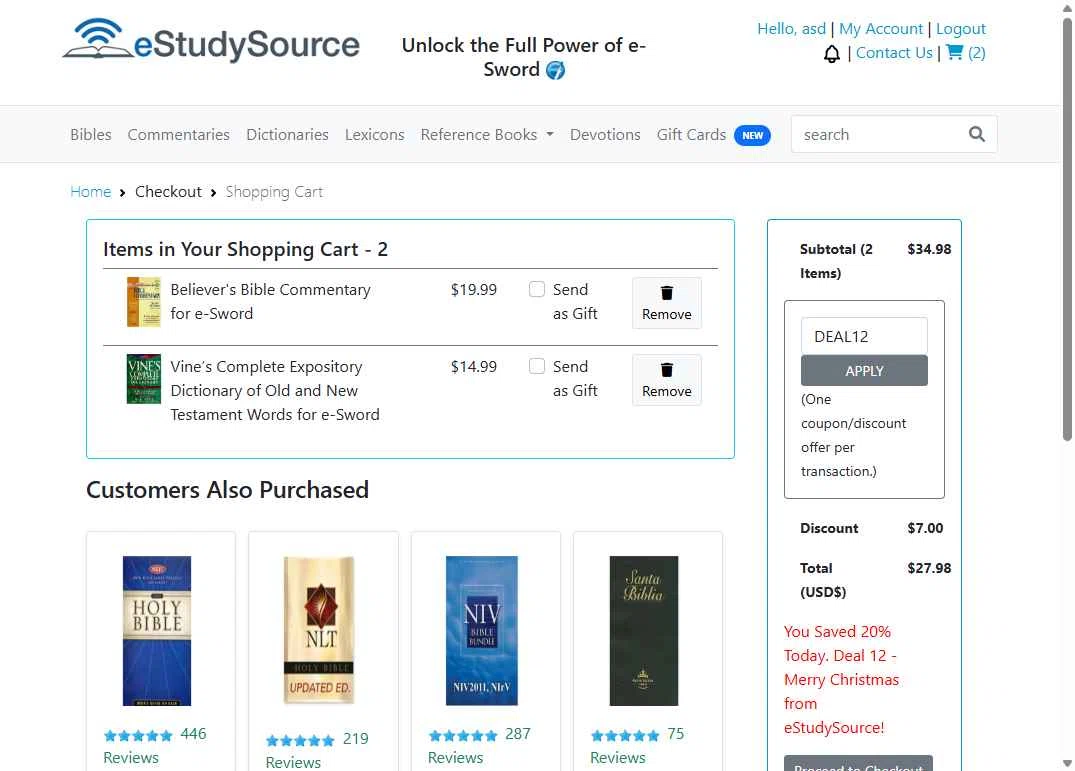This screenshot has width=1075, height=771.
Task: Click the eStudySource logo
Action: coord(211,41)
